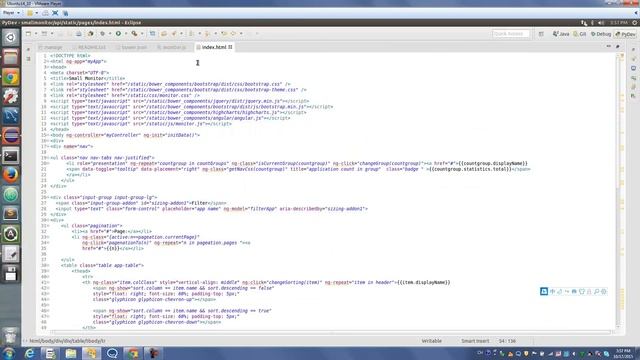640x360 pixels.
Task: Click the Windows Start button
Action: pyautogui.click(x=9, y=353)
